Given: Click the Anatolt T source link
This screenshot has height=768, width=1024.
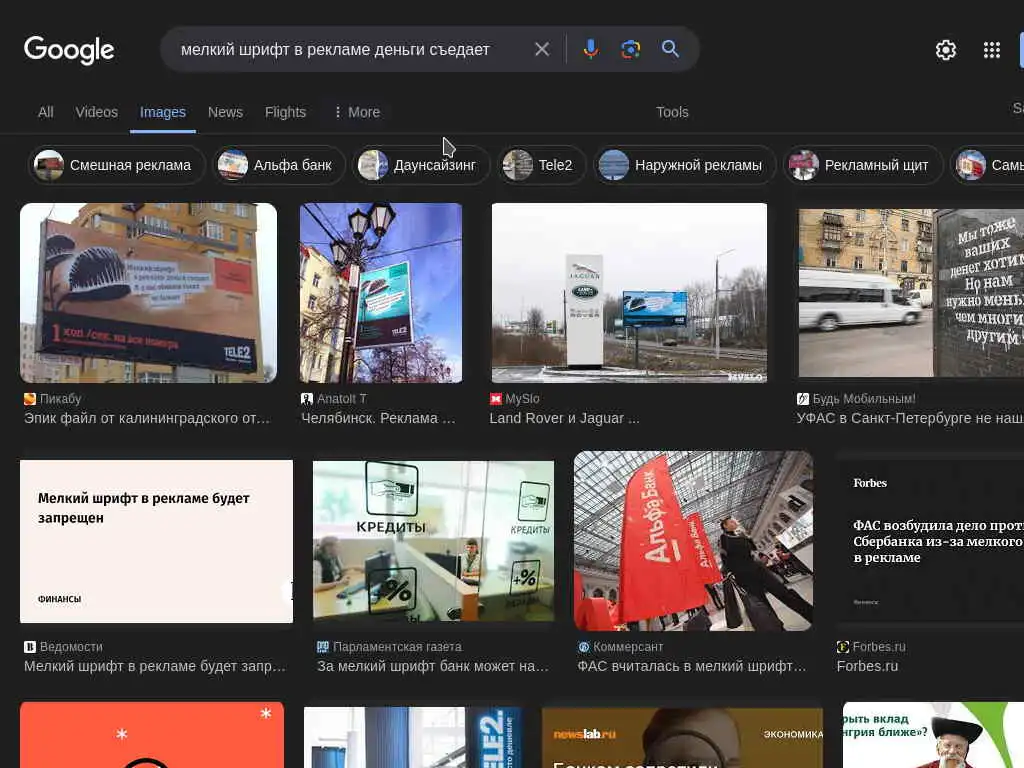Looking at the screenshot, I should coord(342,398).
